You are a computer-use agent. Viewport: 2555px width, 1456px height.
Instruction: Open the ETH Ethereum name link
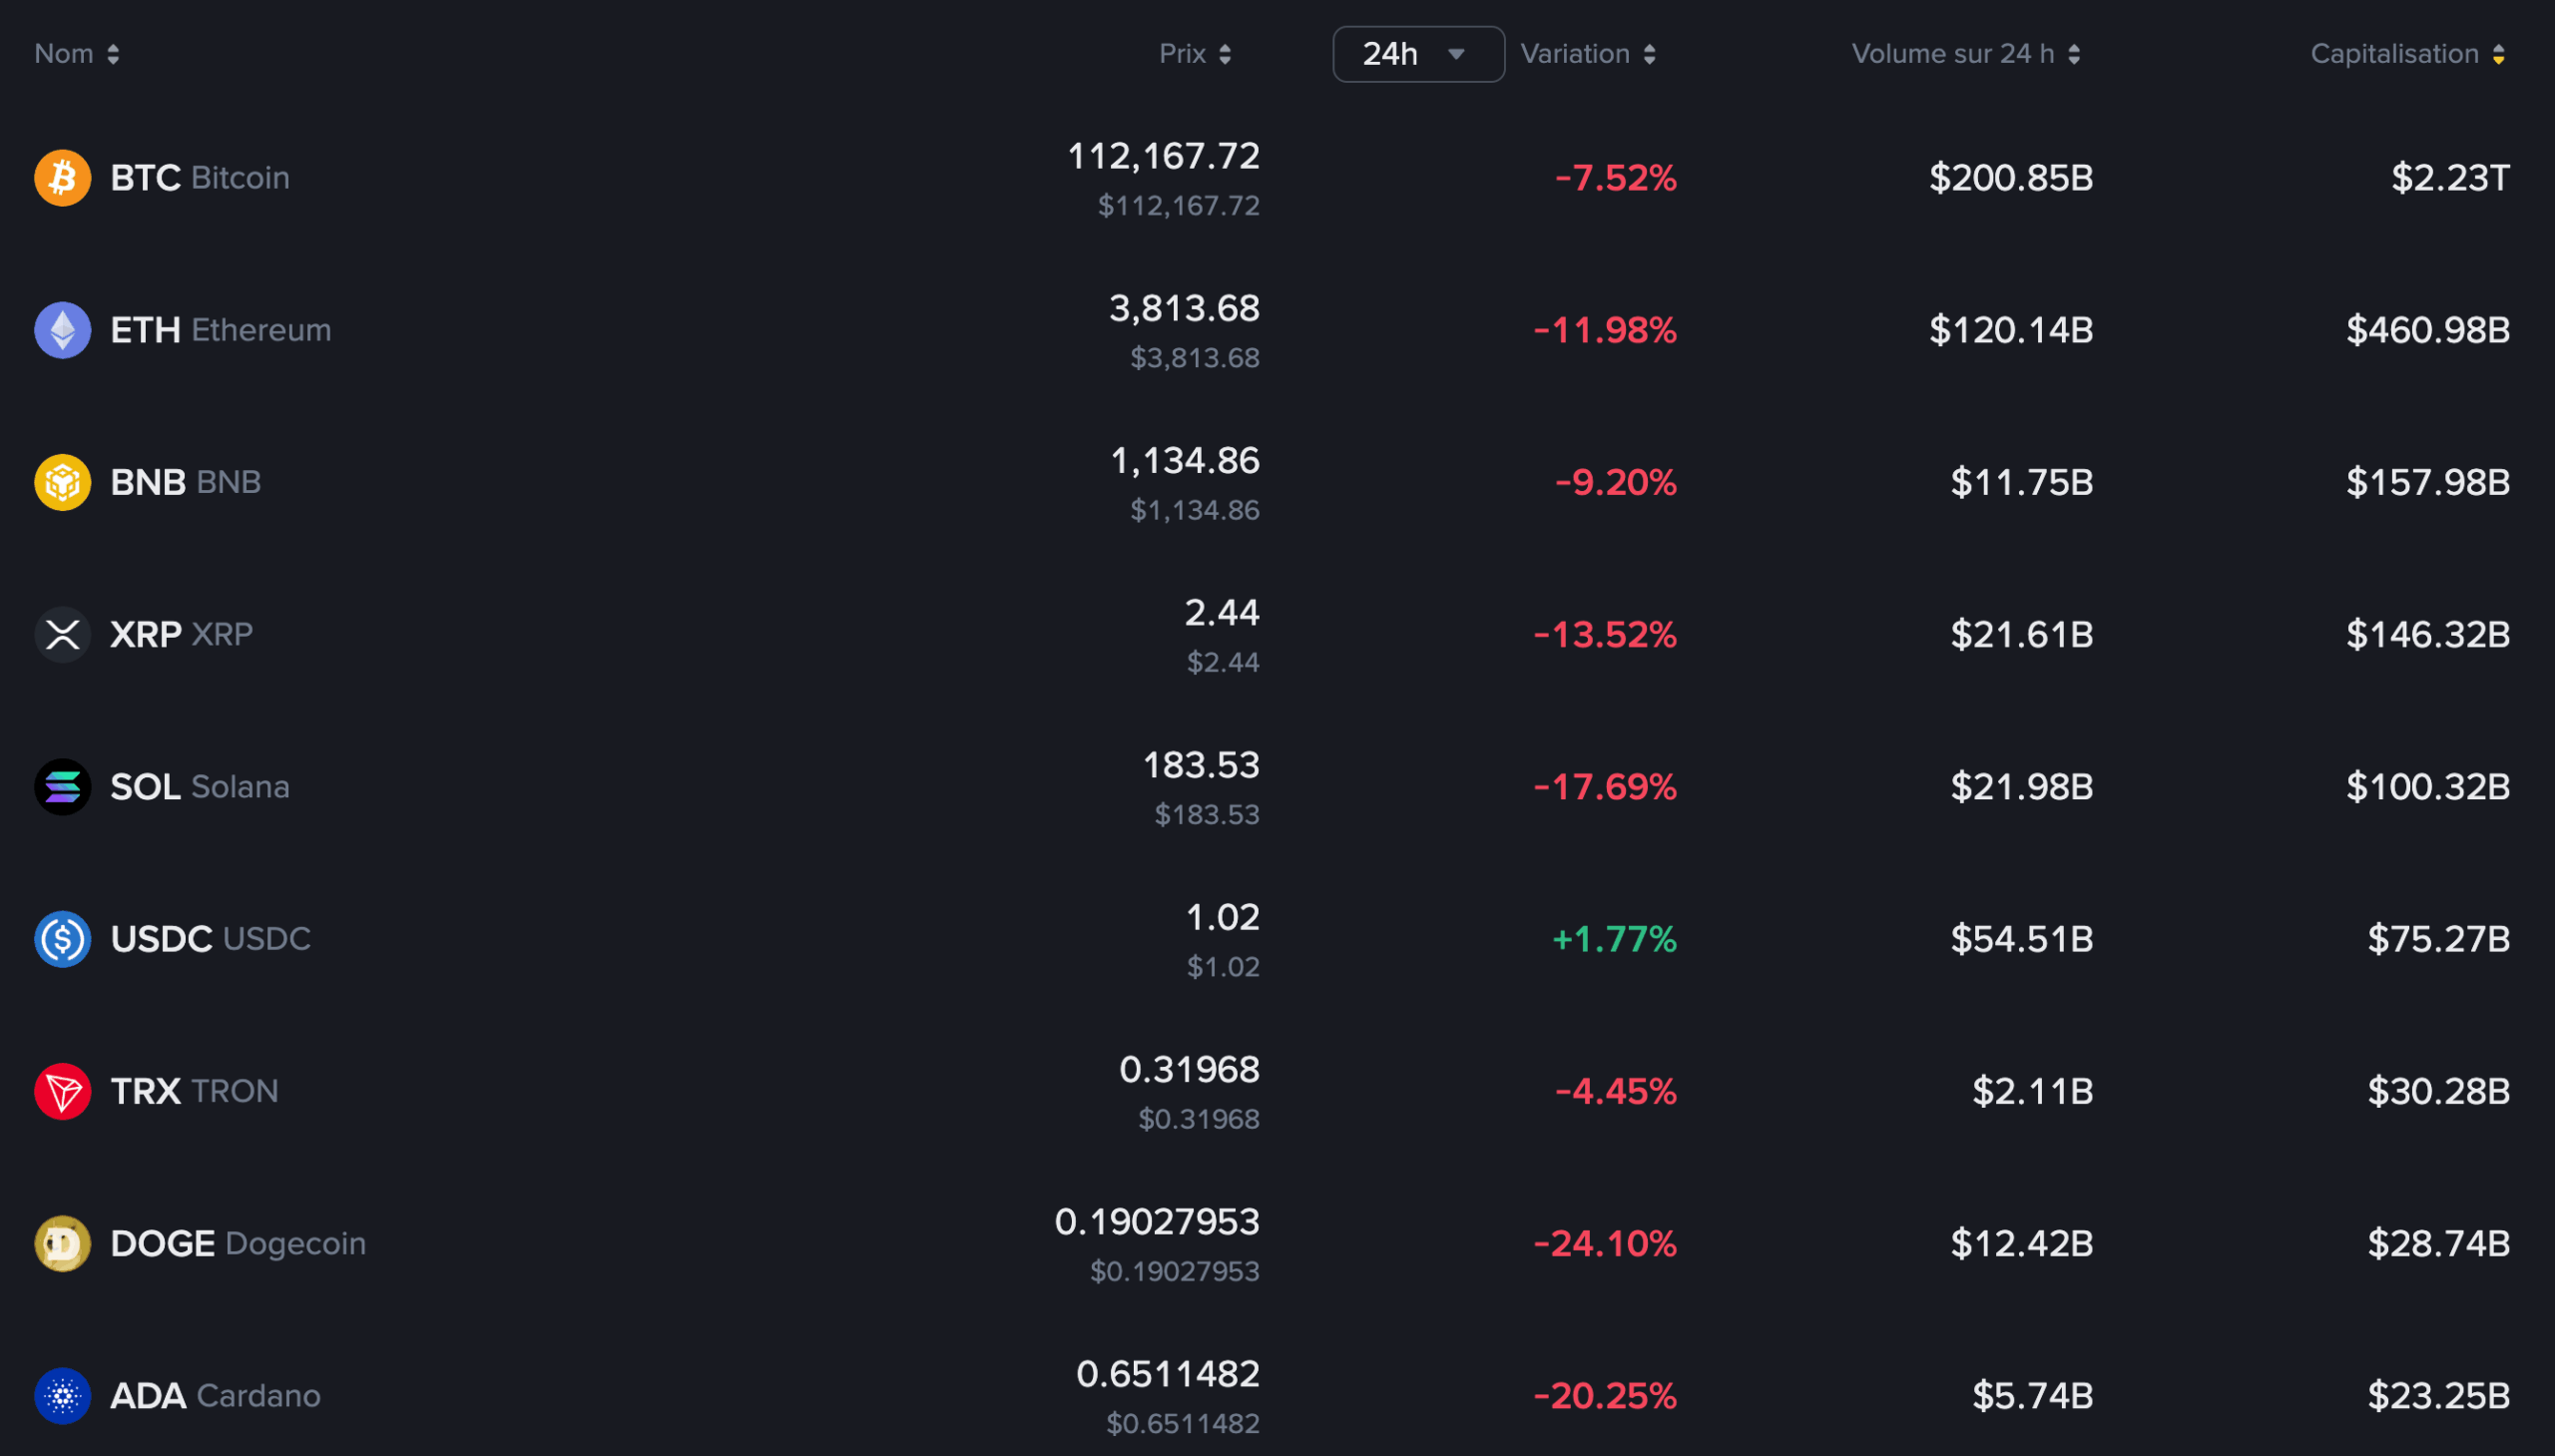pyautogui.click(x=220, y=330)
